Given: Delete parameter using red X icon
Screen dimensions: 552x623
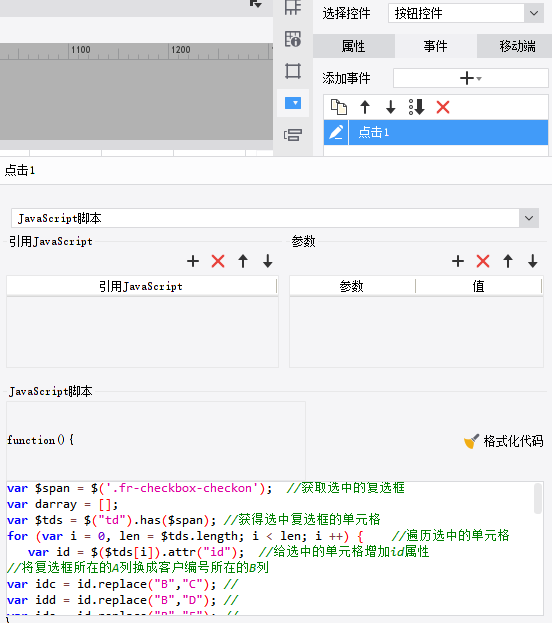Looking at the screenshot, I should (483, 261).
